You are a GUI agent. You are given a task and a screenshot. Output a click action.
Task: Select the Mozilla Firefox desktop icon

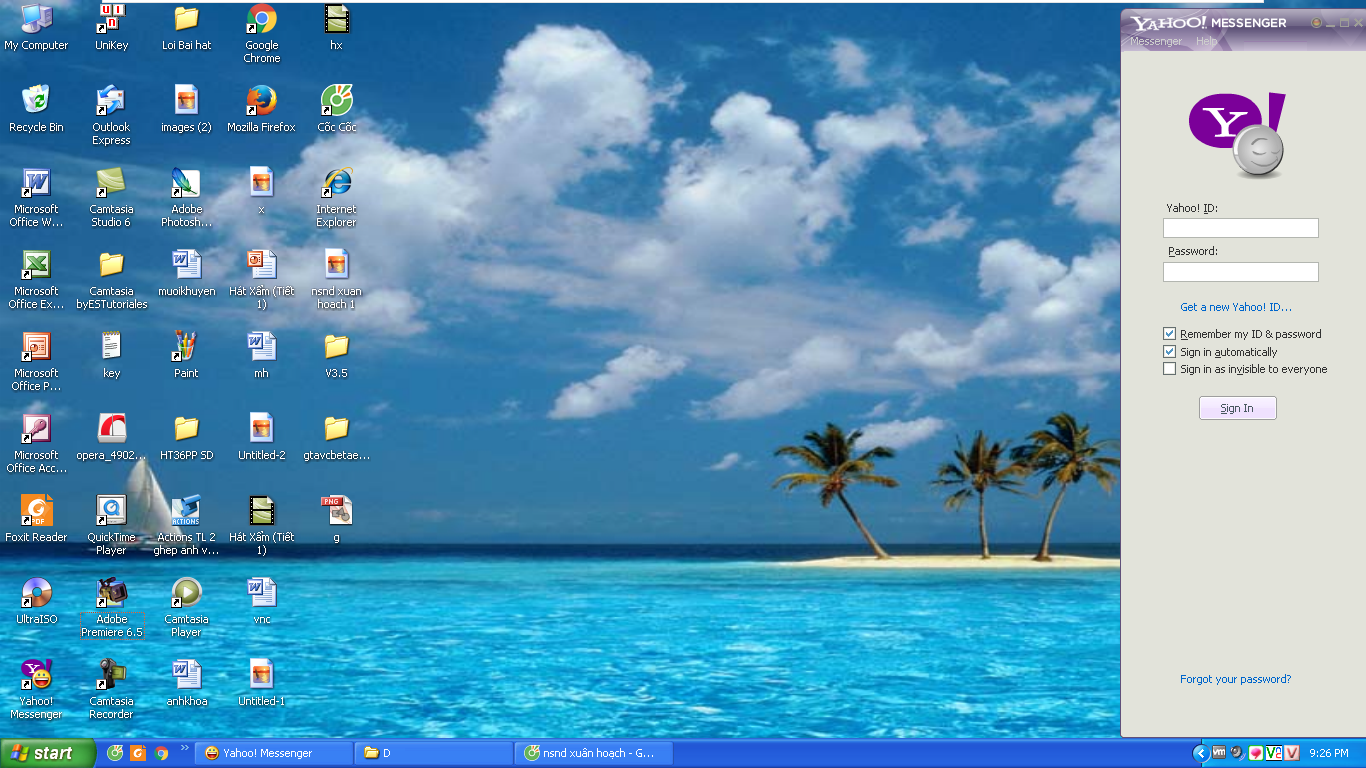coord(261,110)
